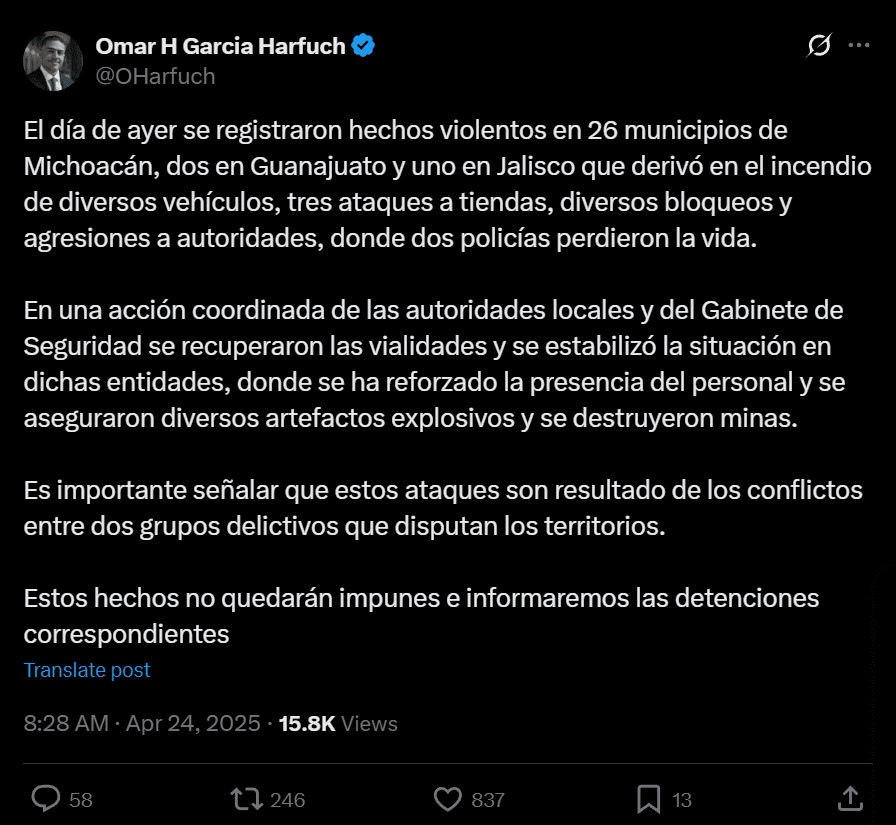Click the repost arrows icon
Viewport: 896px width, 825px height.
coord(245,798)
